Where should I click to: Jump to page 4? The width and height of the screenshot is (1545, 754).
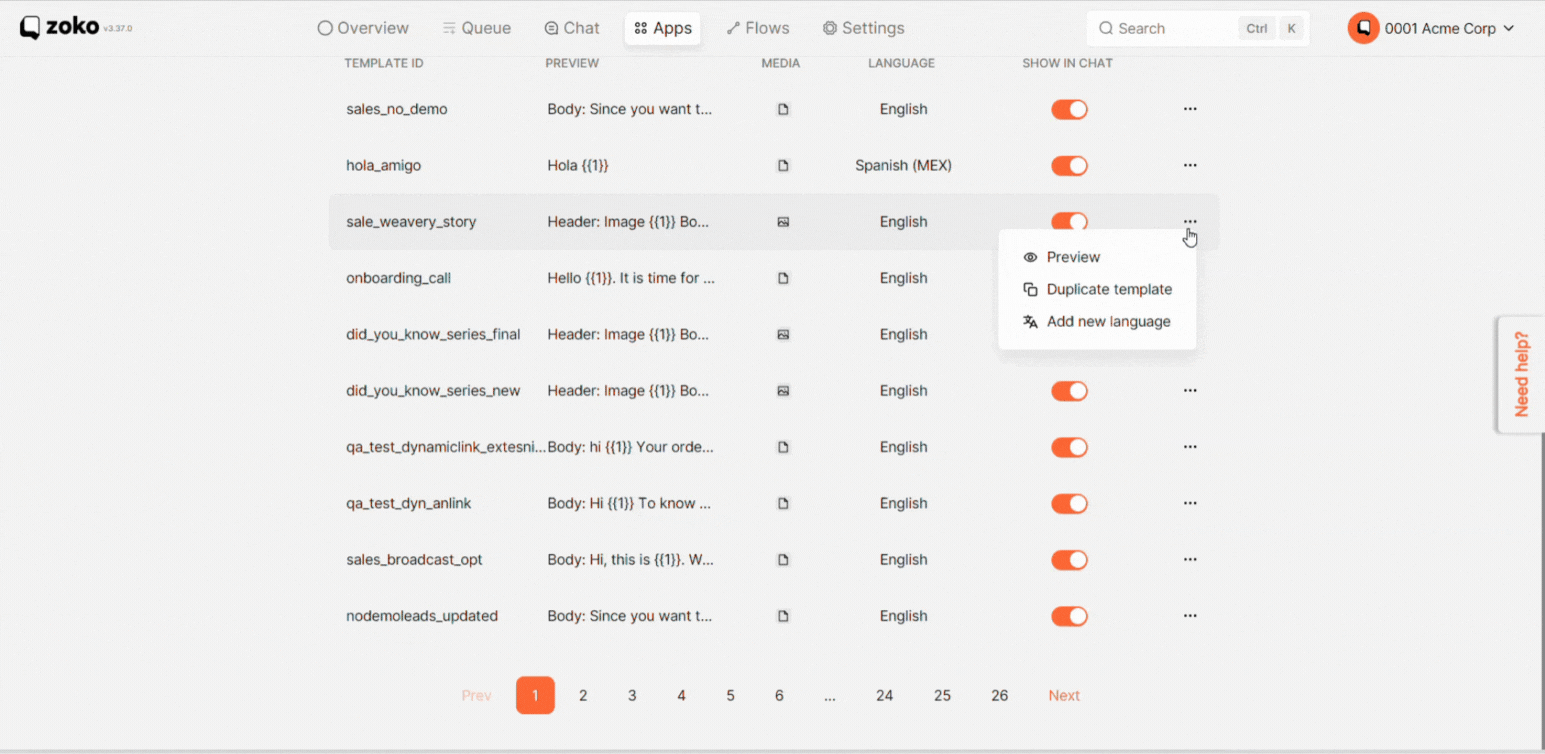[681, 695]
